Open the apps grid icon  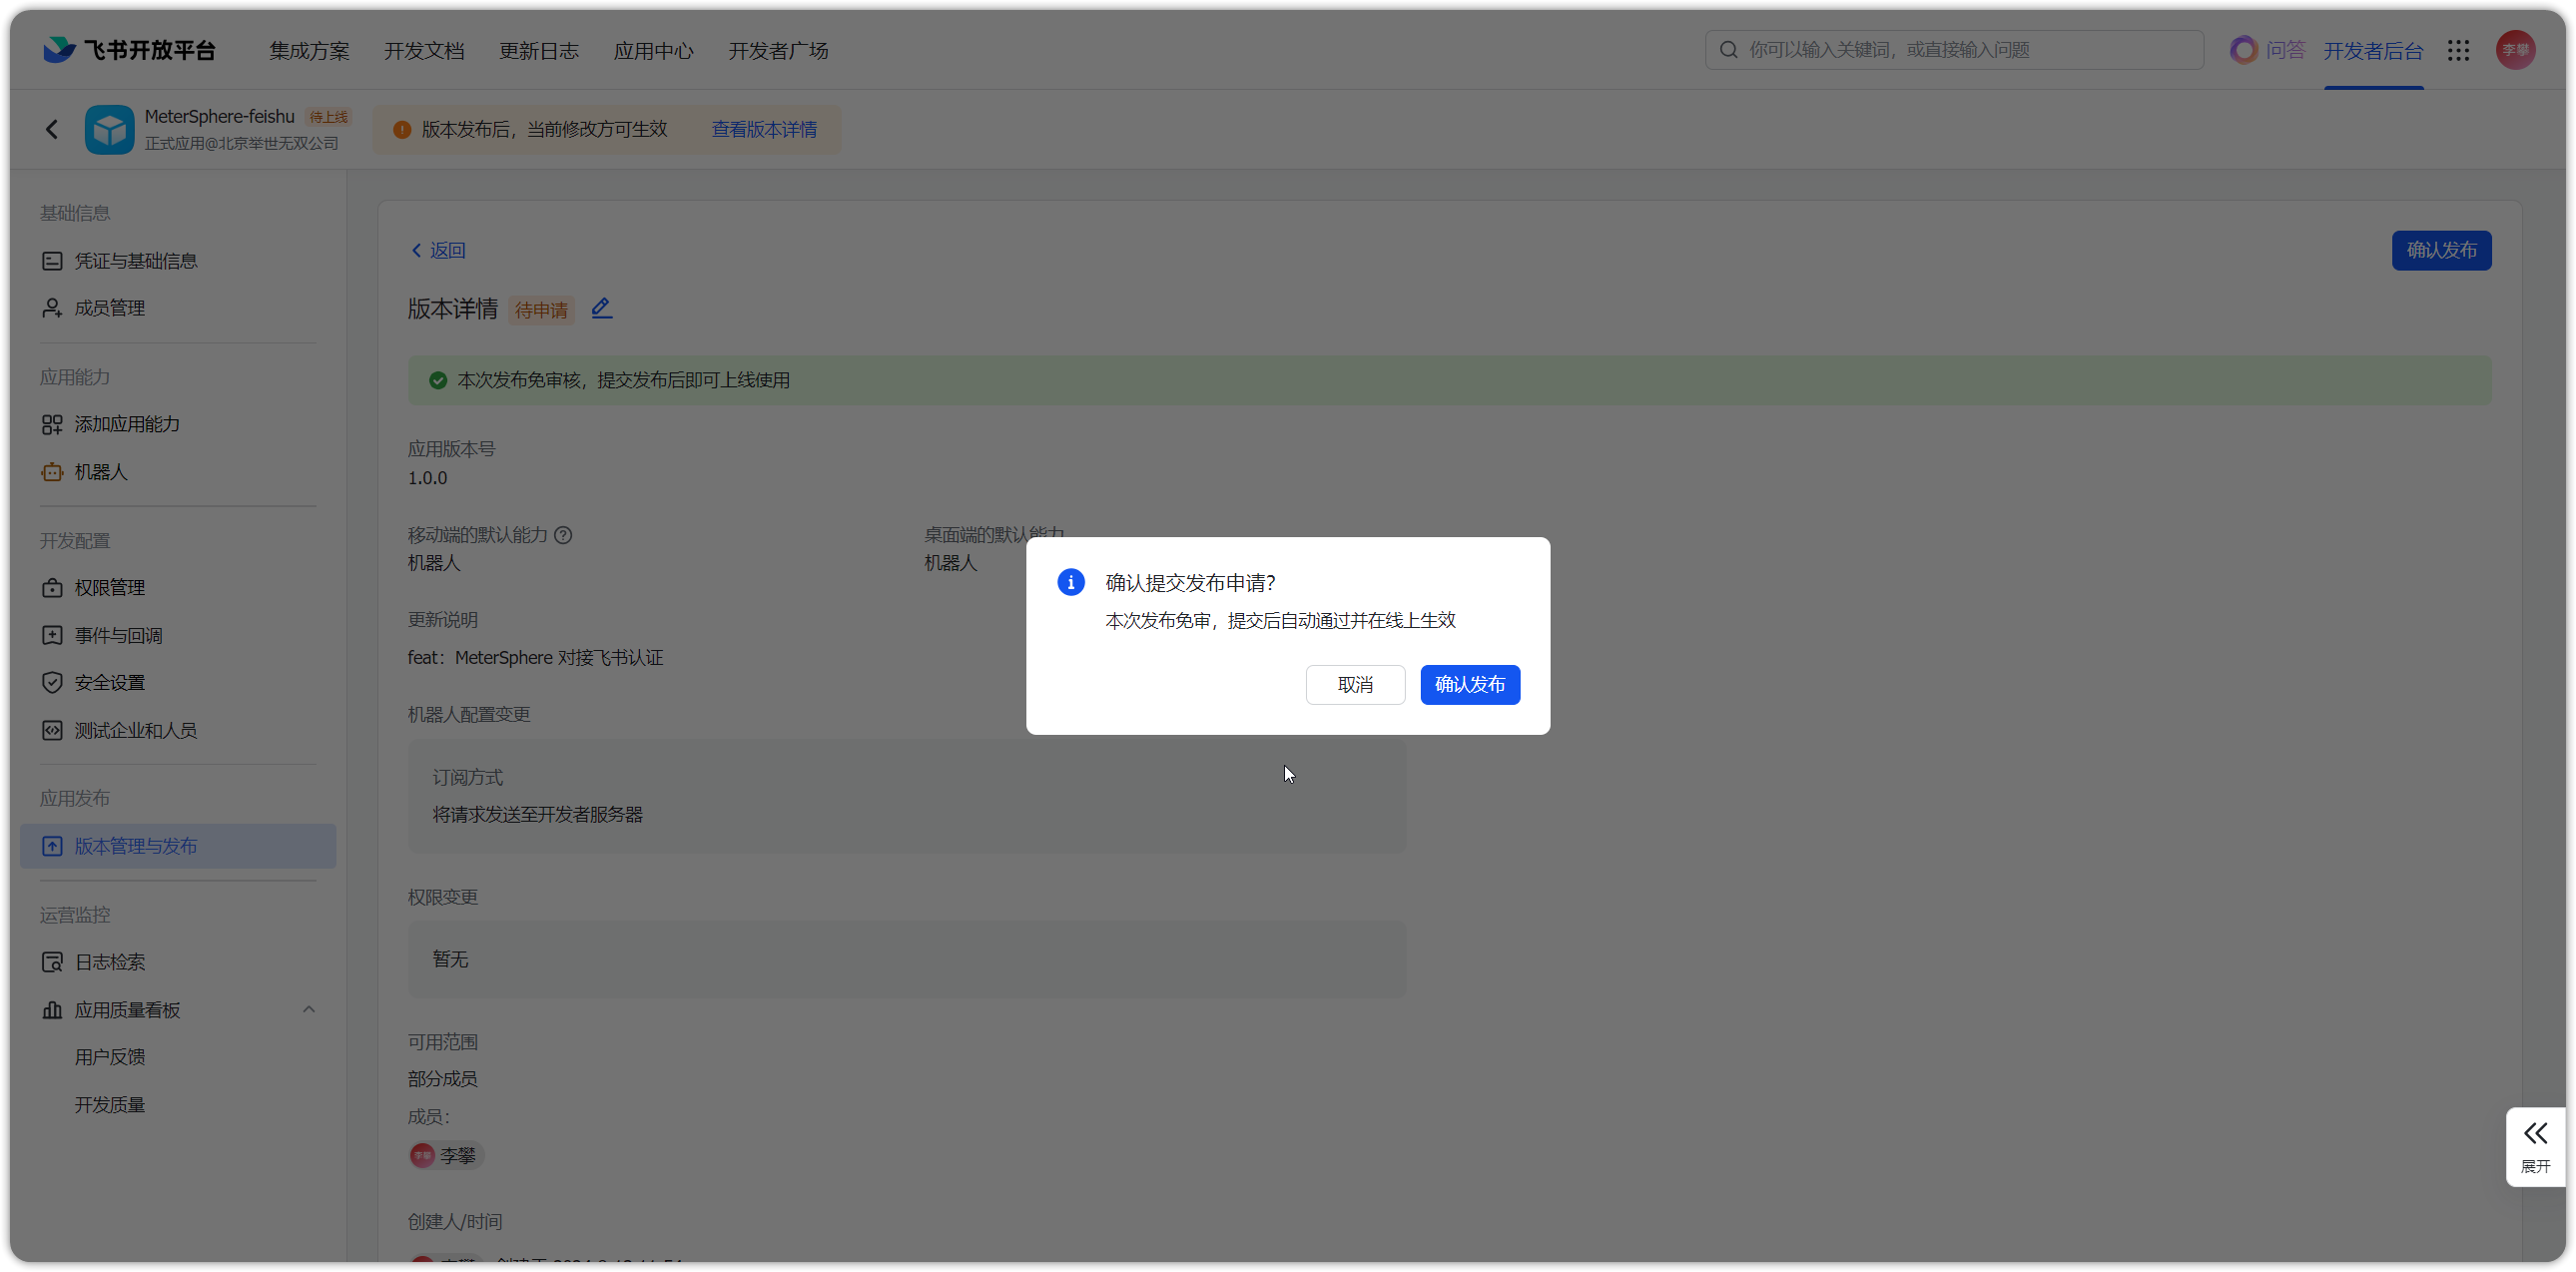point(2458,50)
